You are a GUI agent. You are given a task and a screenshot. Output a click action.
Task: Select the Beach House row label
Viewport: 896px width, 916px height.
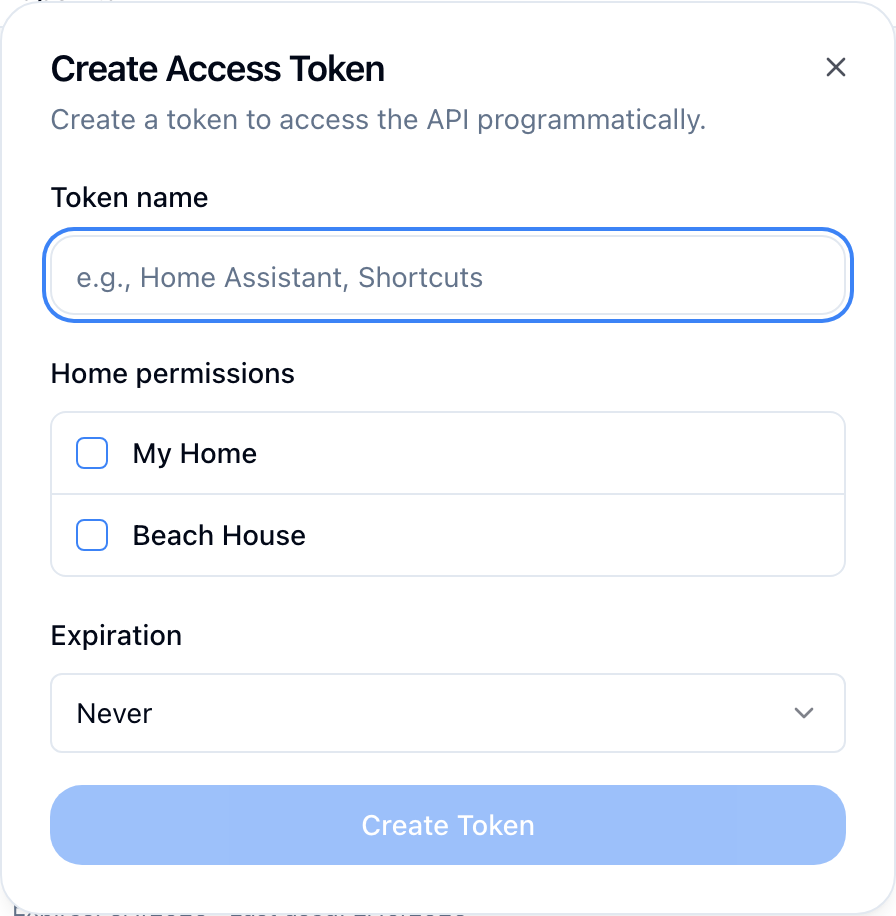click(x=218, y=535)
